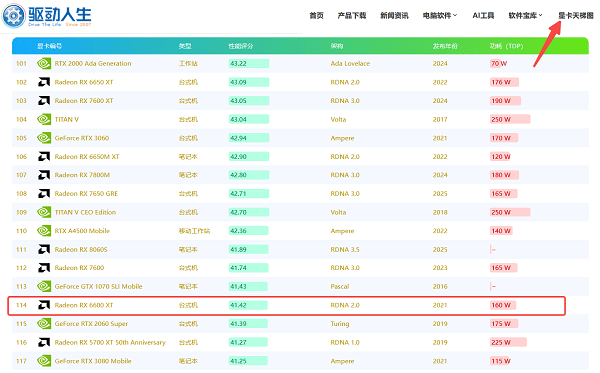Click the AMD icon next to Radeon RX 6600 XT
This screenshot has height=373, width=600.
tap(44, 305)
